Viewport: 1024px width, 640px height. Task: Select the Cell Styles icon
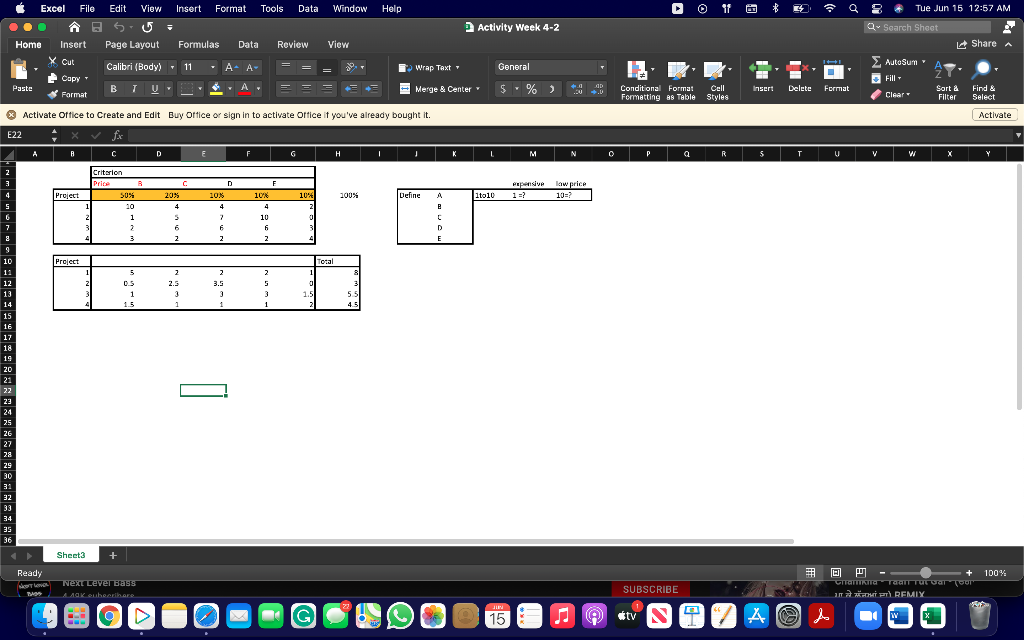717,80
